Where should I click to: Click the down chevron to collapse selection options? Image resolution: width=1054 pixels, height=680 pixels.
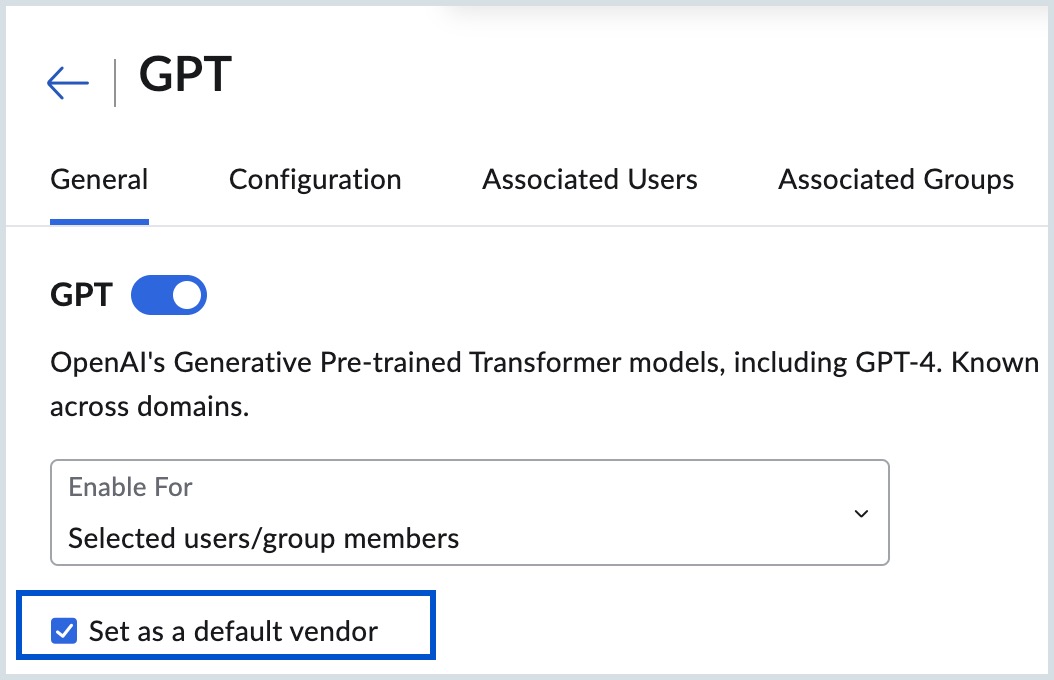[861, 513]
